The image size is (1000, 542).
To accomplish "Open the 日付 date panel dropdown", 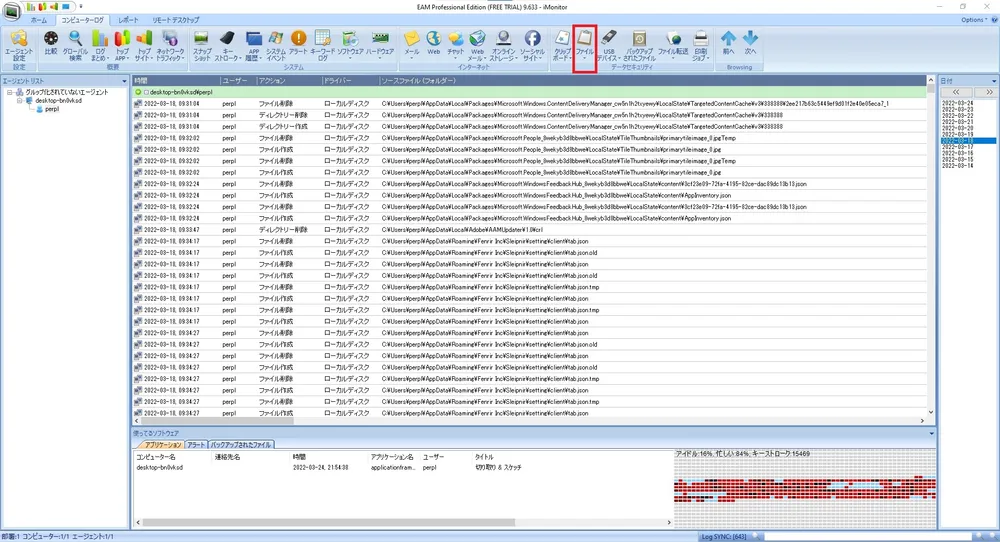I will pyautogui.click(x=994, y=81).
